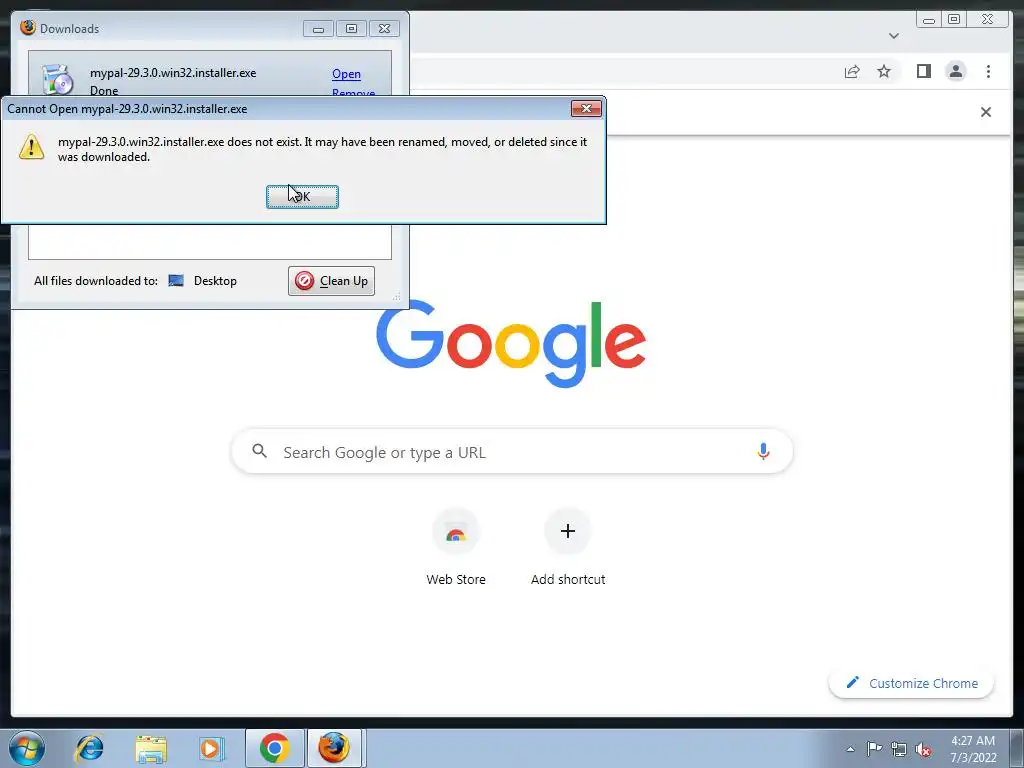Minimize the Downloads window

click(318, 29)
